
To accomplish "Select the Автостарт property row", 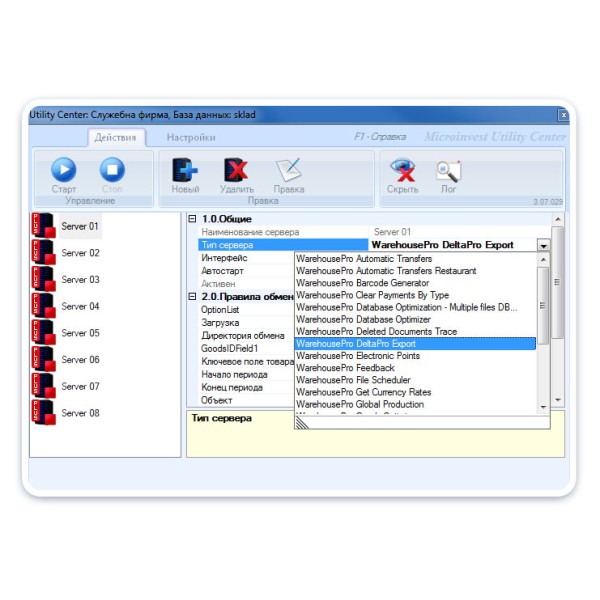I will (x=246, y=271).
